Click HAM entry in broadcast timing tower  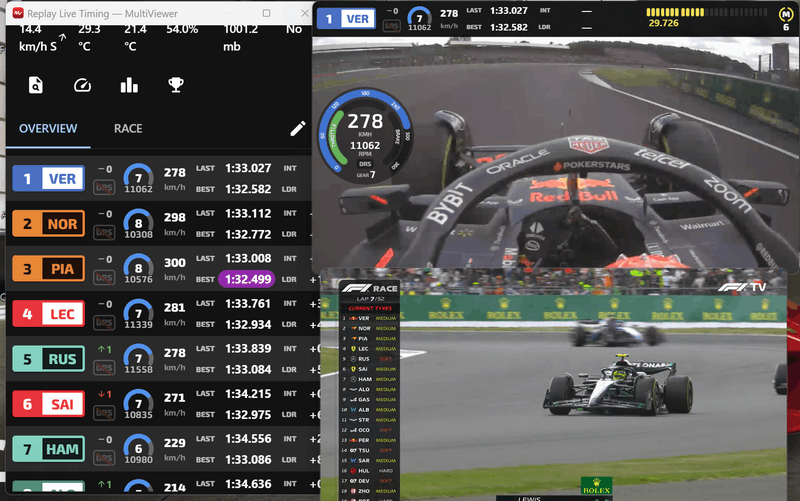370,379
